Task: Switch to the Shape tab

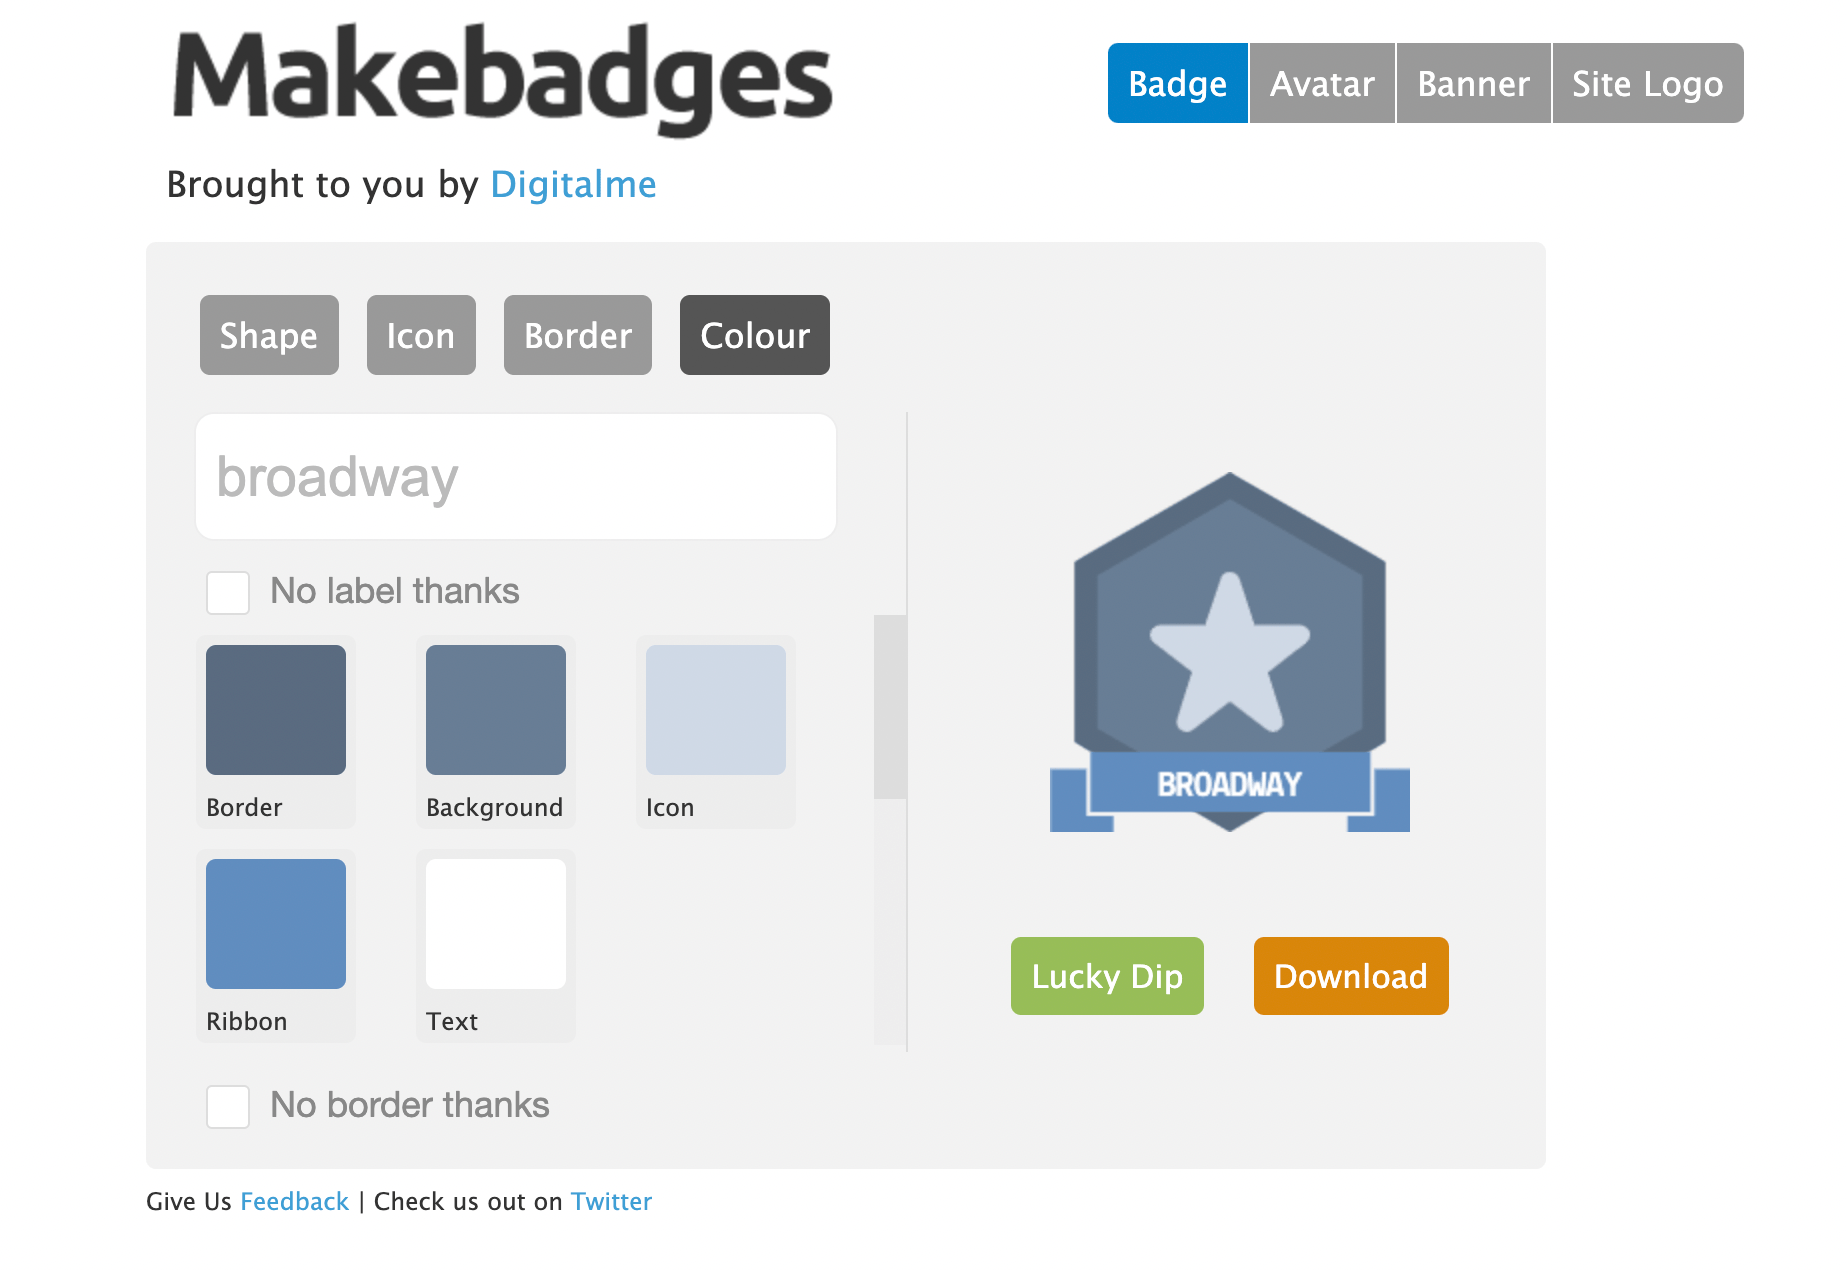Action: pos(269,335)
